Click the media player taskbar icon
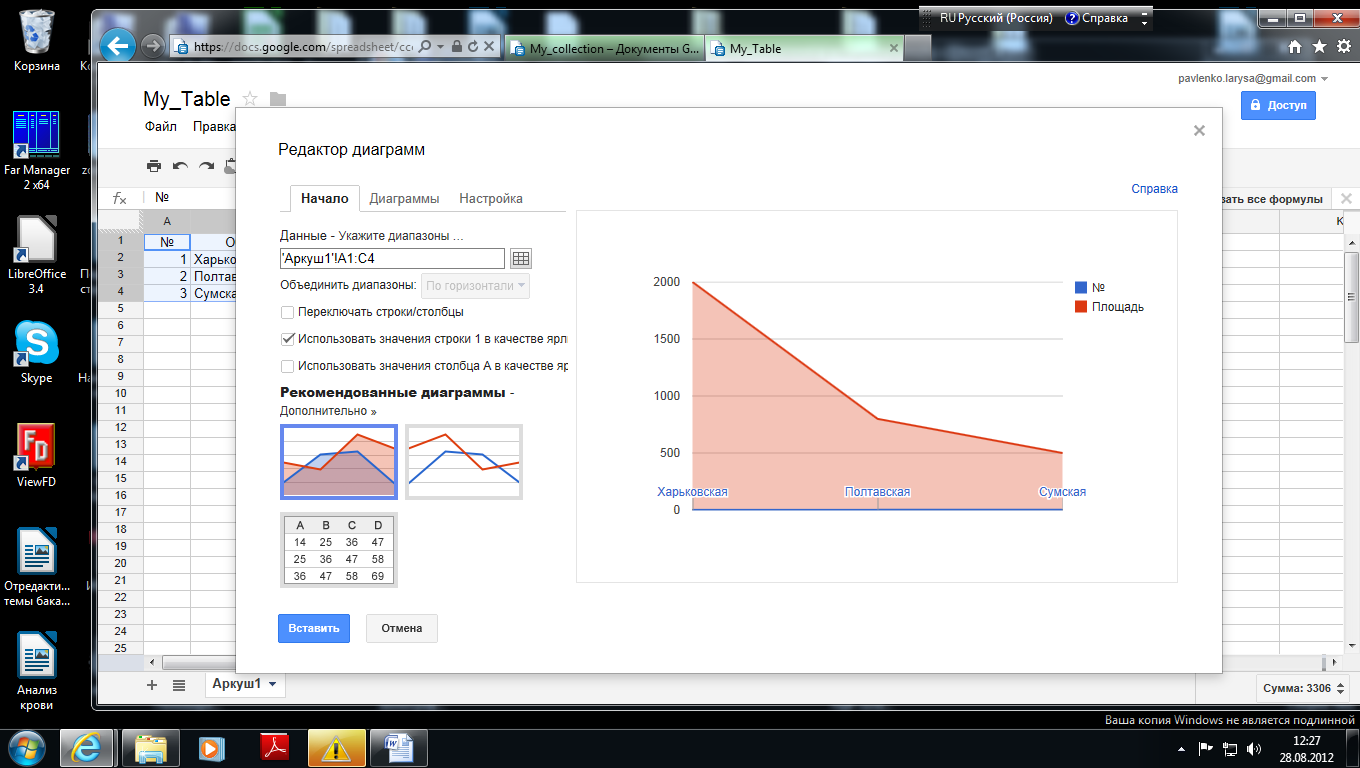This screenshot has width=1360, height=768. pyautogui.click(x=212, y=747)
